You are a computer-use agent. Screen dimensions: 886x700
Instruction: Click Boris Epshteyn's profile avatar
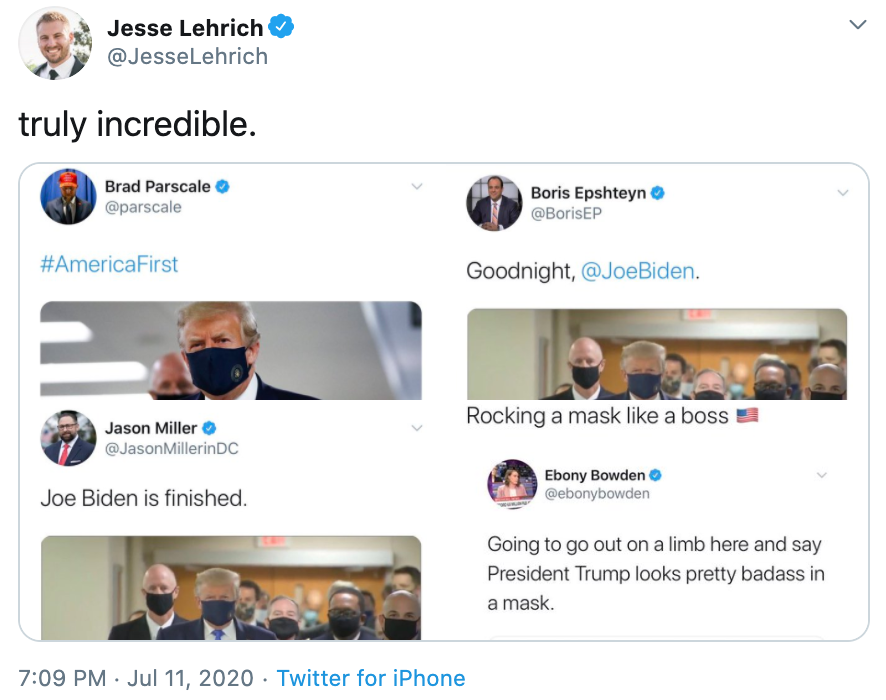pyautogui.click(x=494, y=203)
